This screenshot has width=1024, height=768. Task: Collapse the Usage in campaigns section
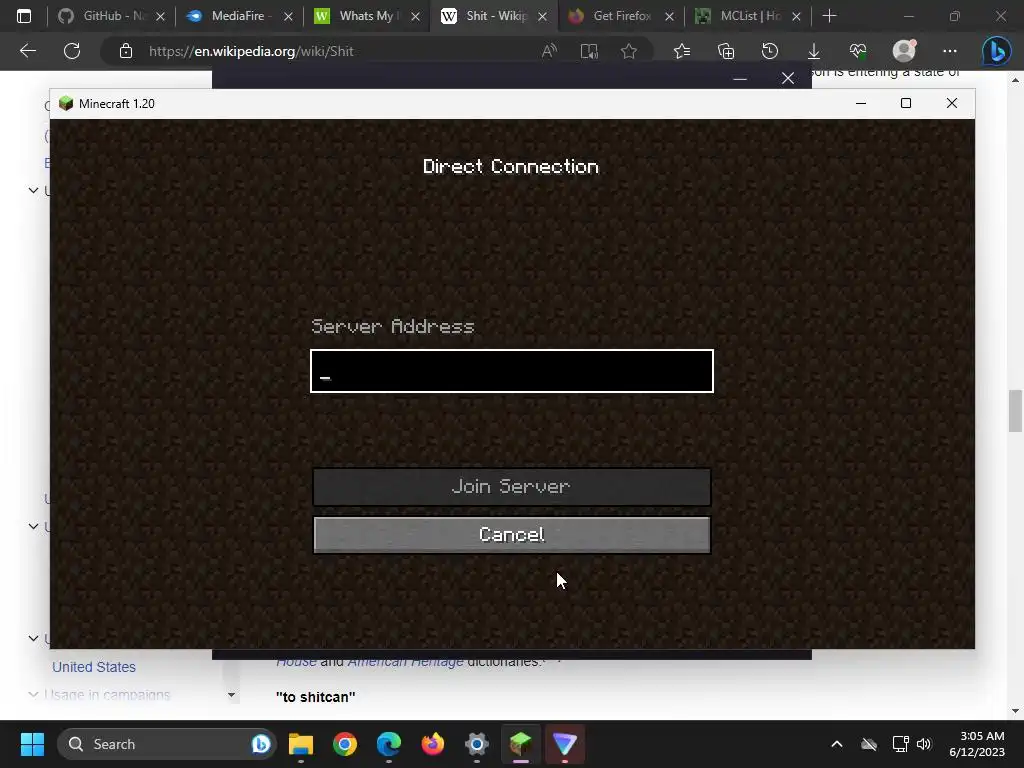[33, 694]
